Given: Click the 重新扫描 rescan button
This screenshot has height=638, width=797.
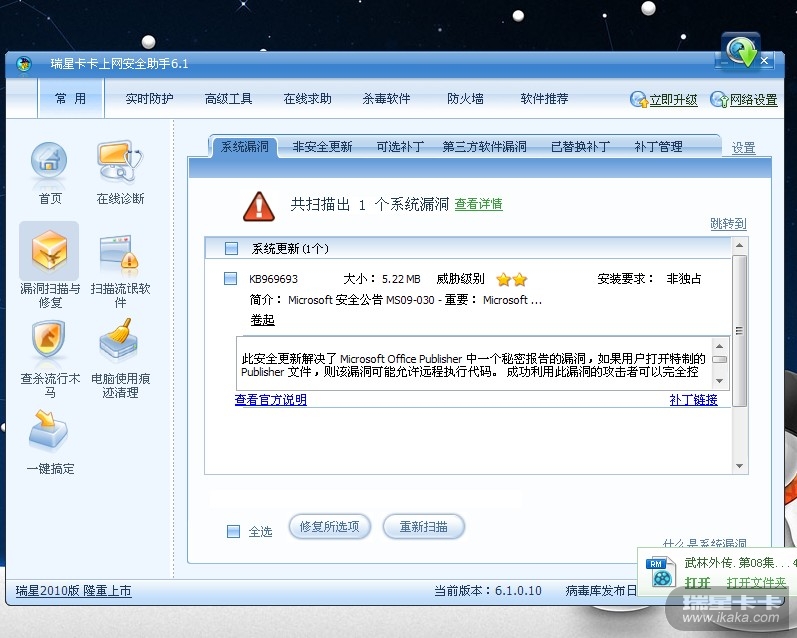Looking at the screenshot, I should pos(423,527).
